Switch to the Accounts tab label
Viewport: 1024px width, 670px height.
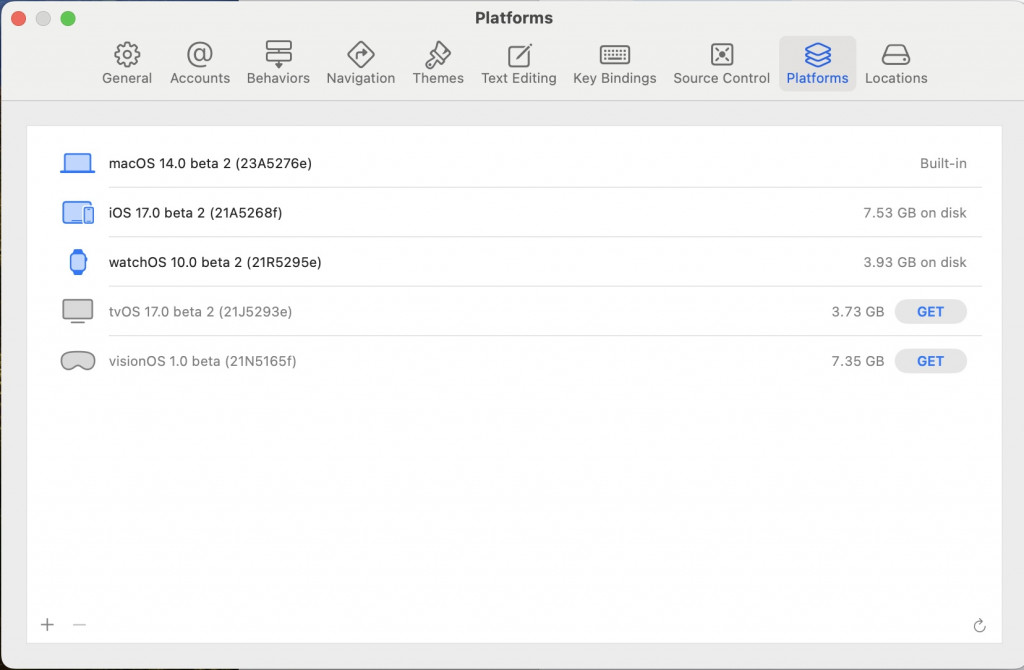coord(200,78)
